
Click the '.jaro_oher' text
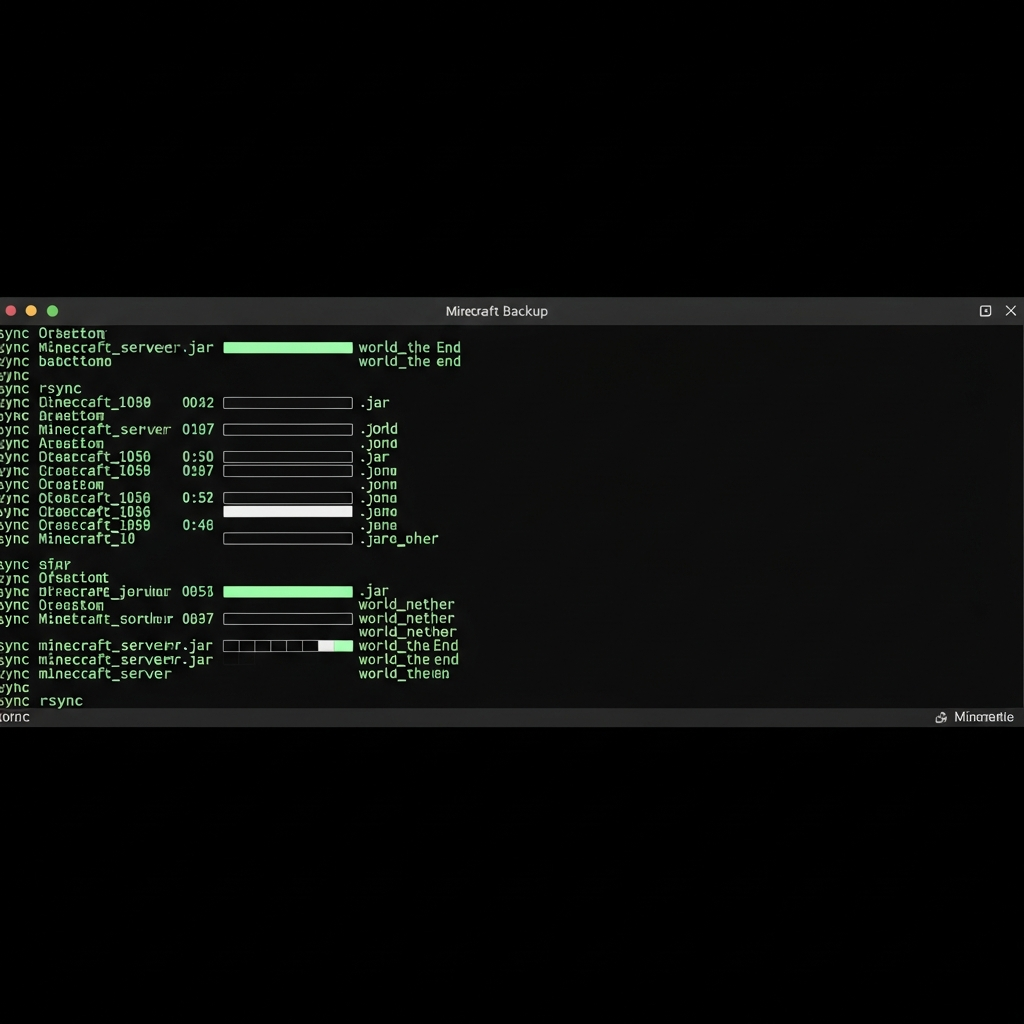tap(398, 539)
